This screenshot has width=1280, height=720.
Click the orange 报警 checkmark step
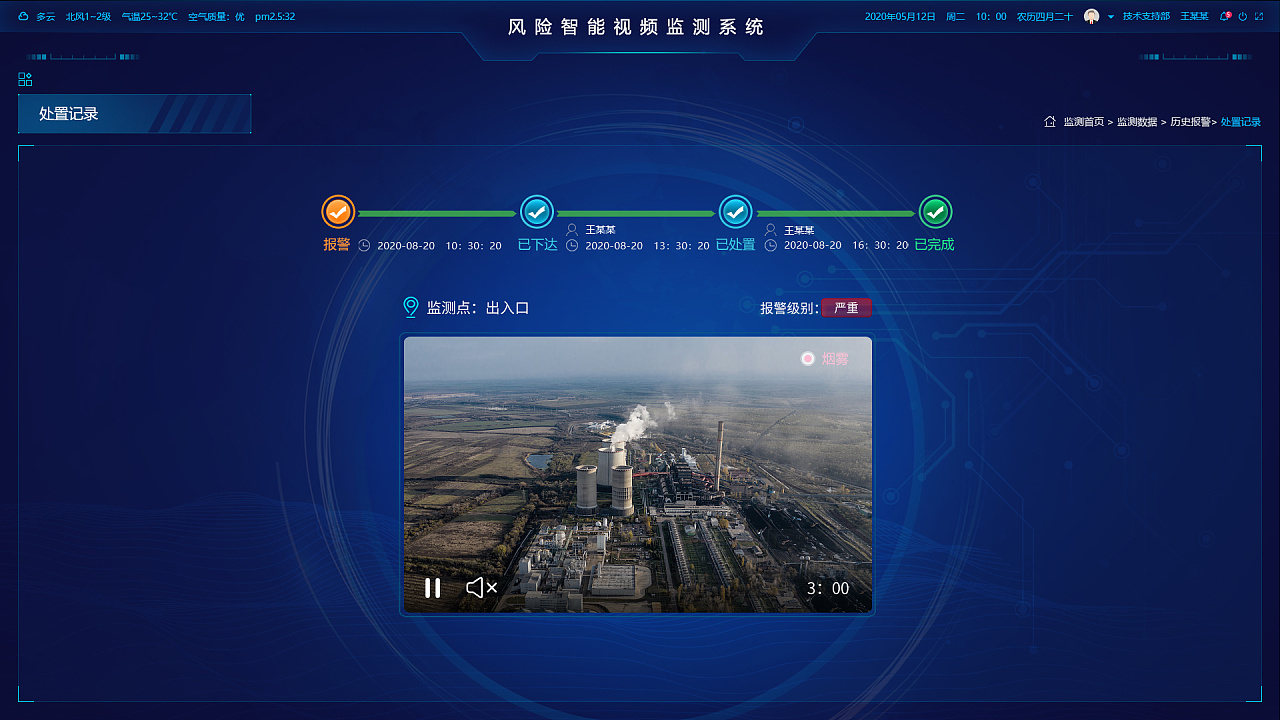pos(337,212)
